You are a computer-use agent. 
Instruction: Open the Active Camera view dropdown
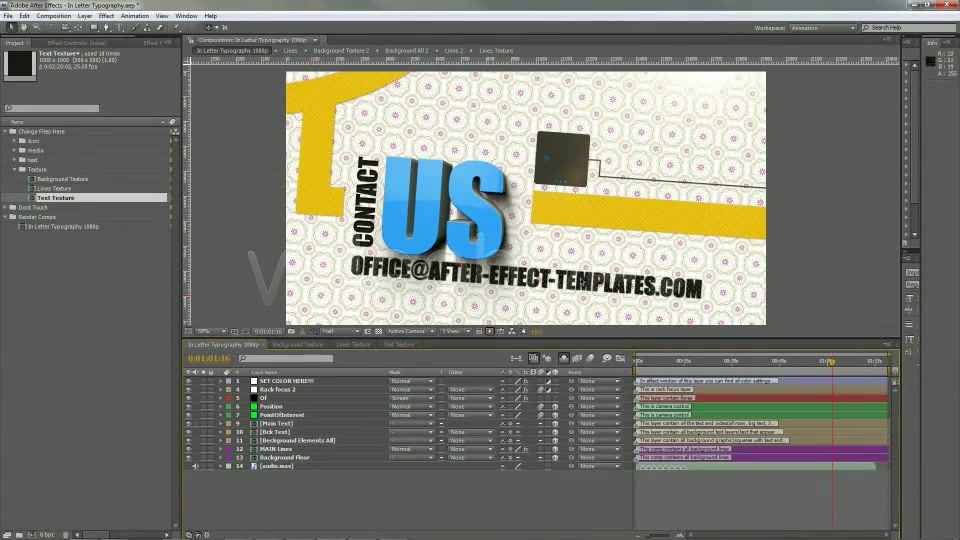click(410, 331)
